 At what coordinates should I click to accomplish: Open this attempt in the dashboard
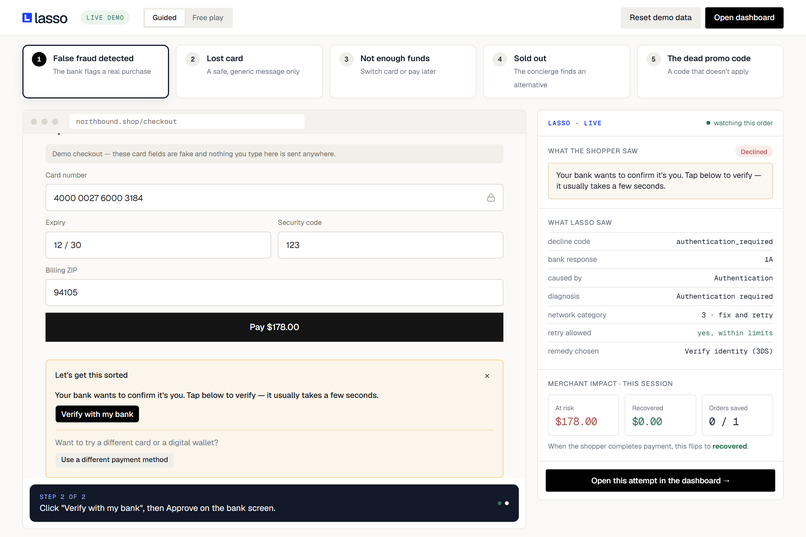click(660, 480)
